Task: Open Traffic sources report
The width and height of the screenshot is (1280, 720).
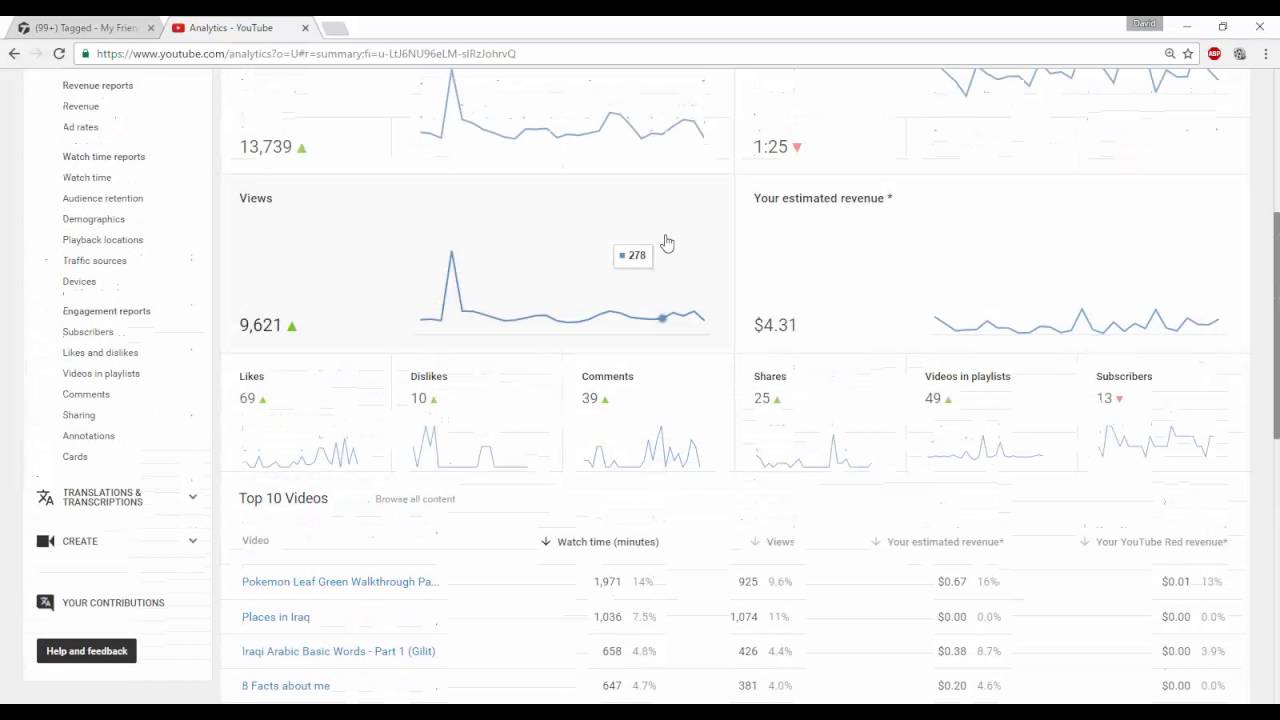Action: coord(95,261)
